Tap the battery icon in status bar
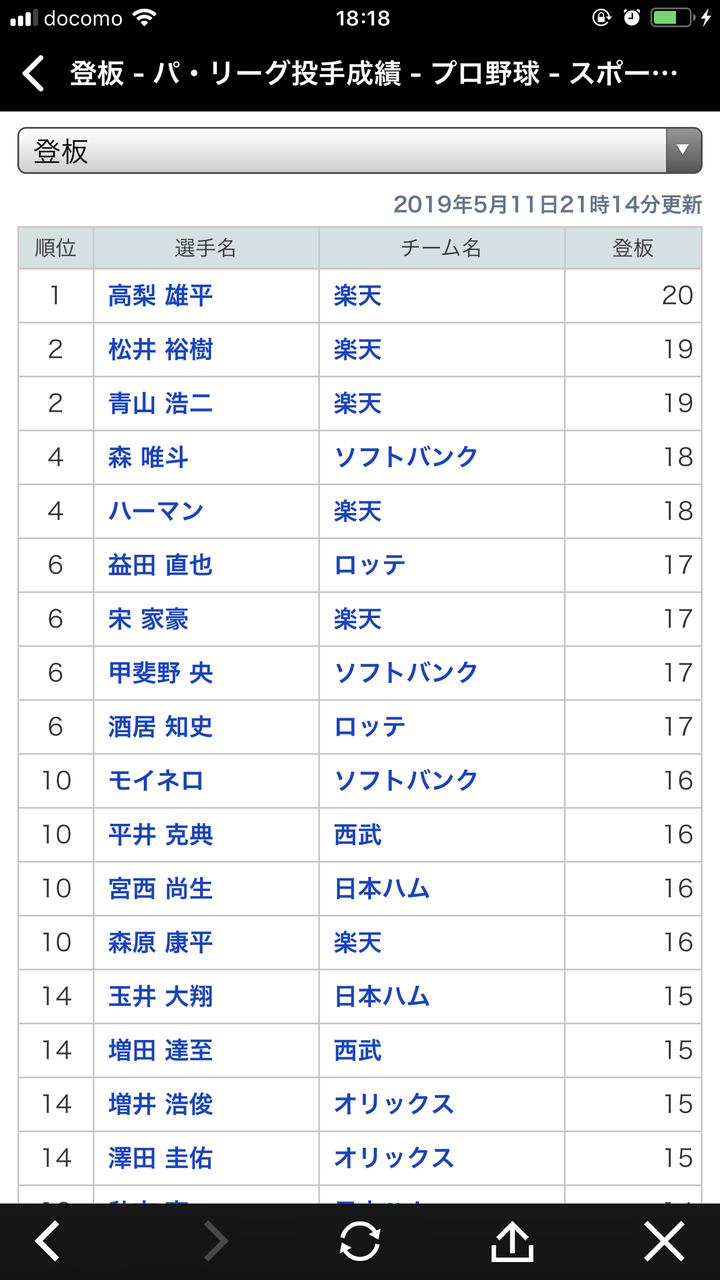 (670, 18)
